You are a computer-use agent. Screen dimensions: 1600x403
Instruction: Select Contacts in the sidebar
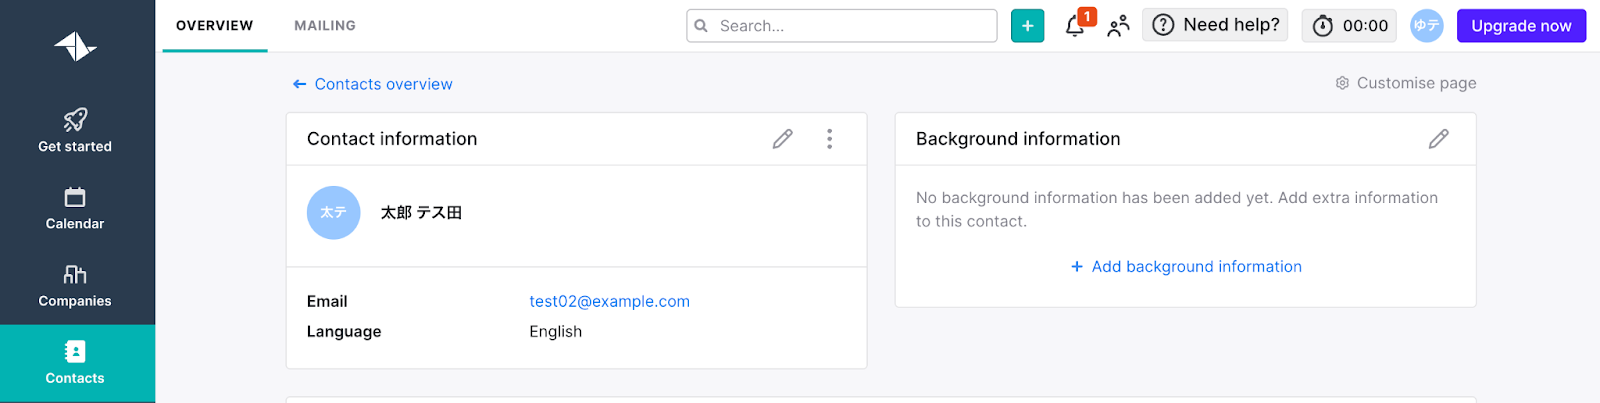pos(75,363)
